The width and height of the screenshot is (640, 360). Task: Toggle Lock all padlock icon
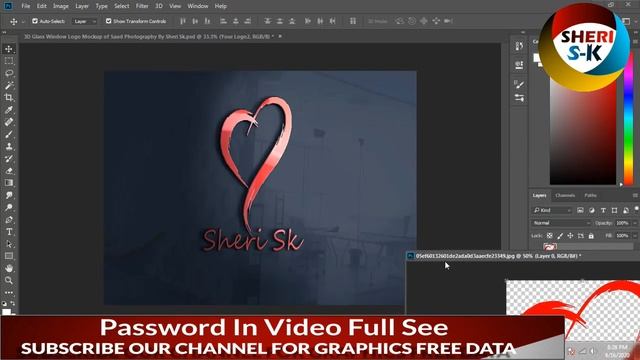[591, 236]
